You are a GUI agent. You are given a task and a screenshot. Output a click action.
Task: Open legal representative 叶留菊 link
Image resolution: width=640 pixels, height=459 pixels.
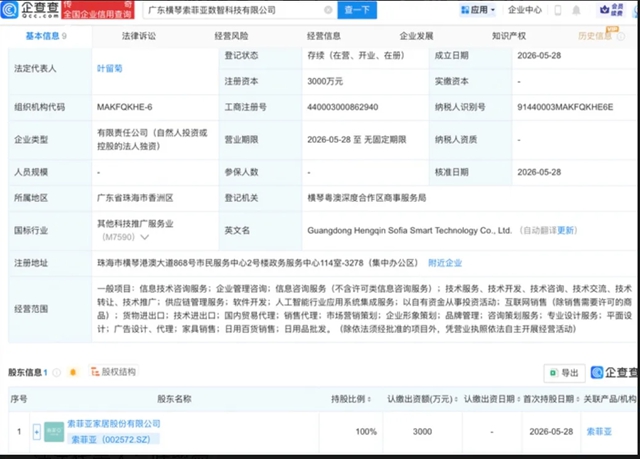tap(109, 69)
